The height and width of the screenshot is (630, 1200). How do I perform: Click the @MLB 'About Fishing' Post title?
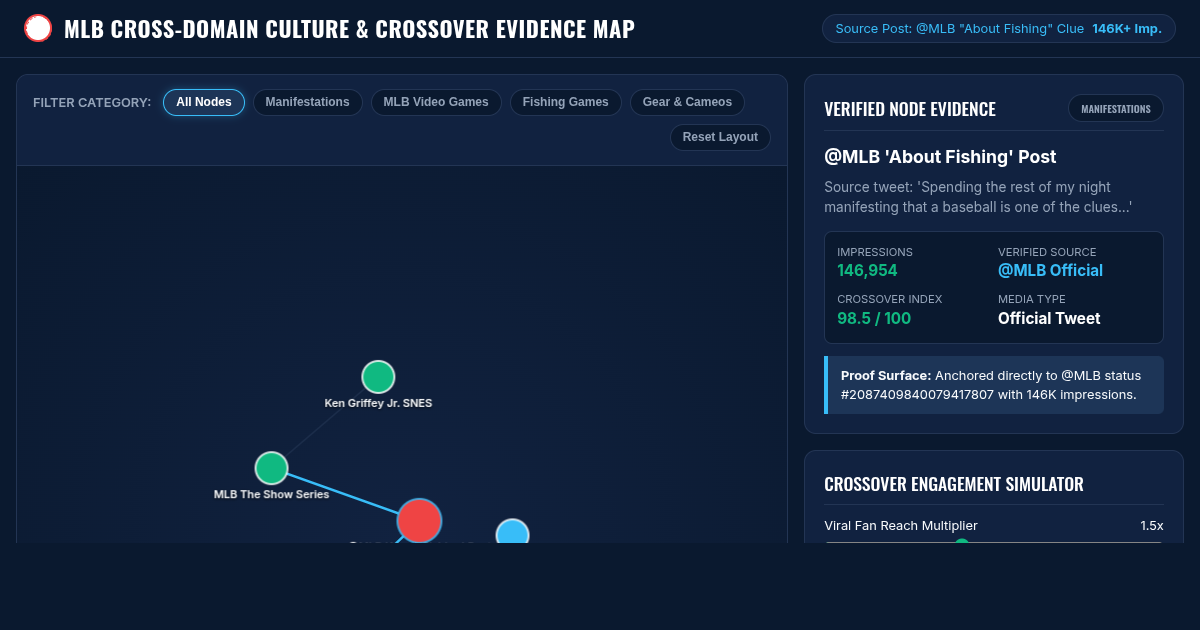(940, 157)
